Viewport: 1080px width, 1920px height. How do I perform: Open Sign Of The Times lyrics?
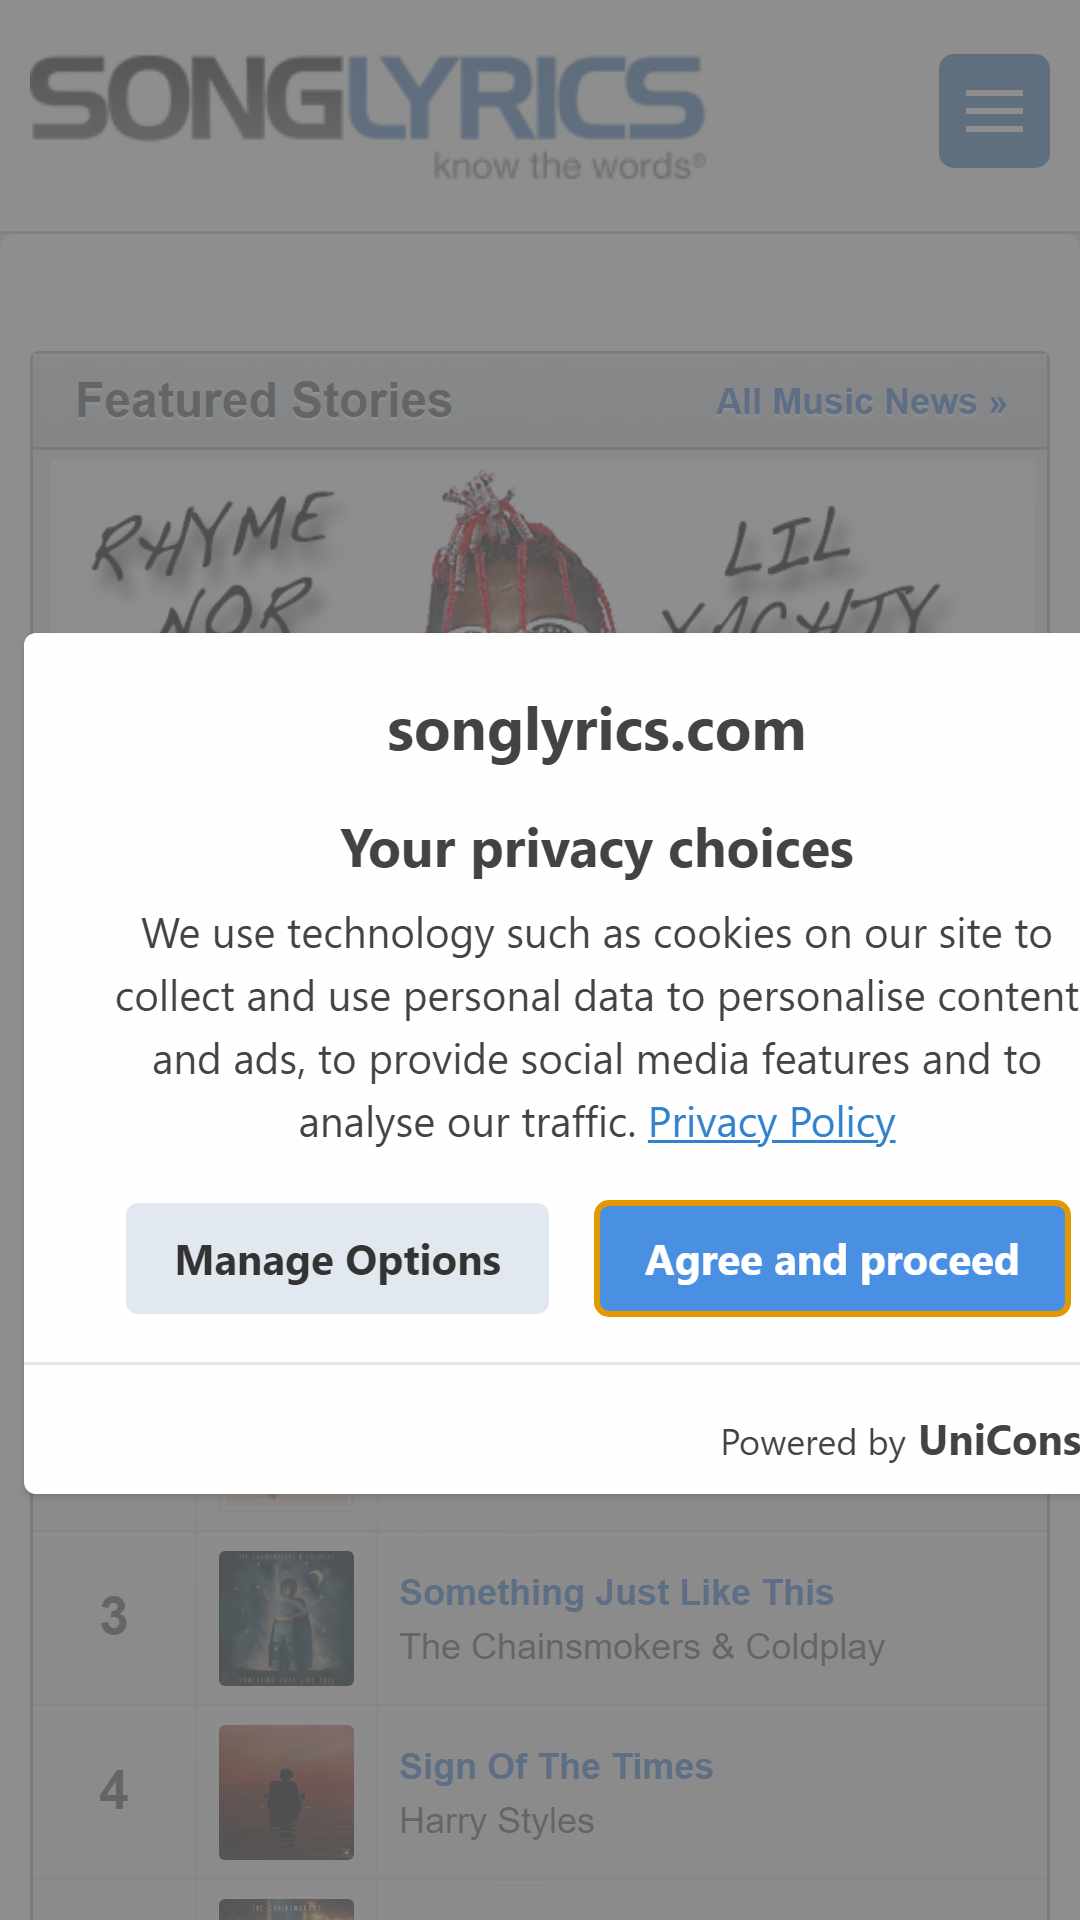pos(556,1766)
